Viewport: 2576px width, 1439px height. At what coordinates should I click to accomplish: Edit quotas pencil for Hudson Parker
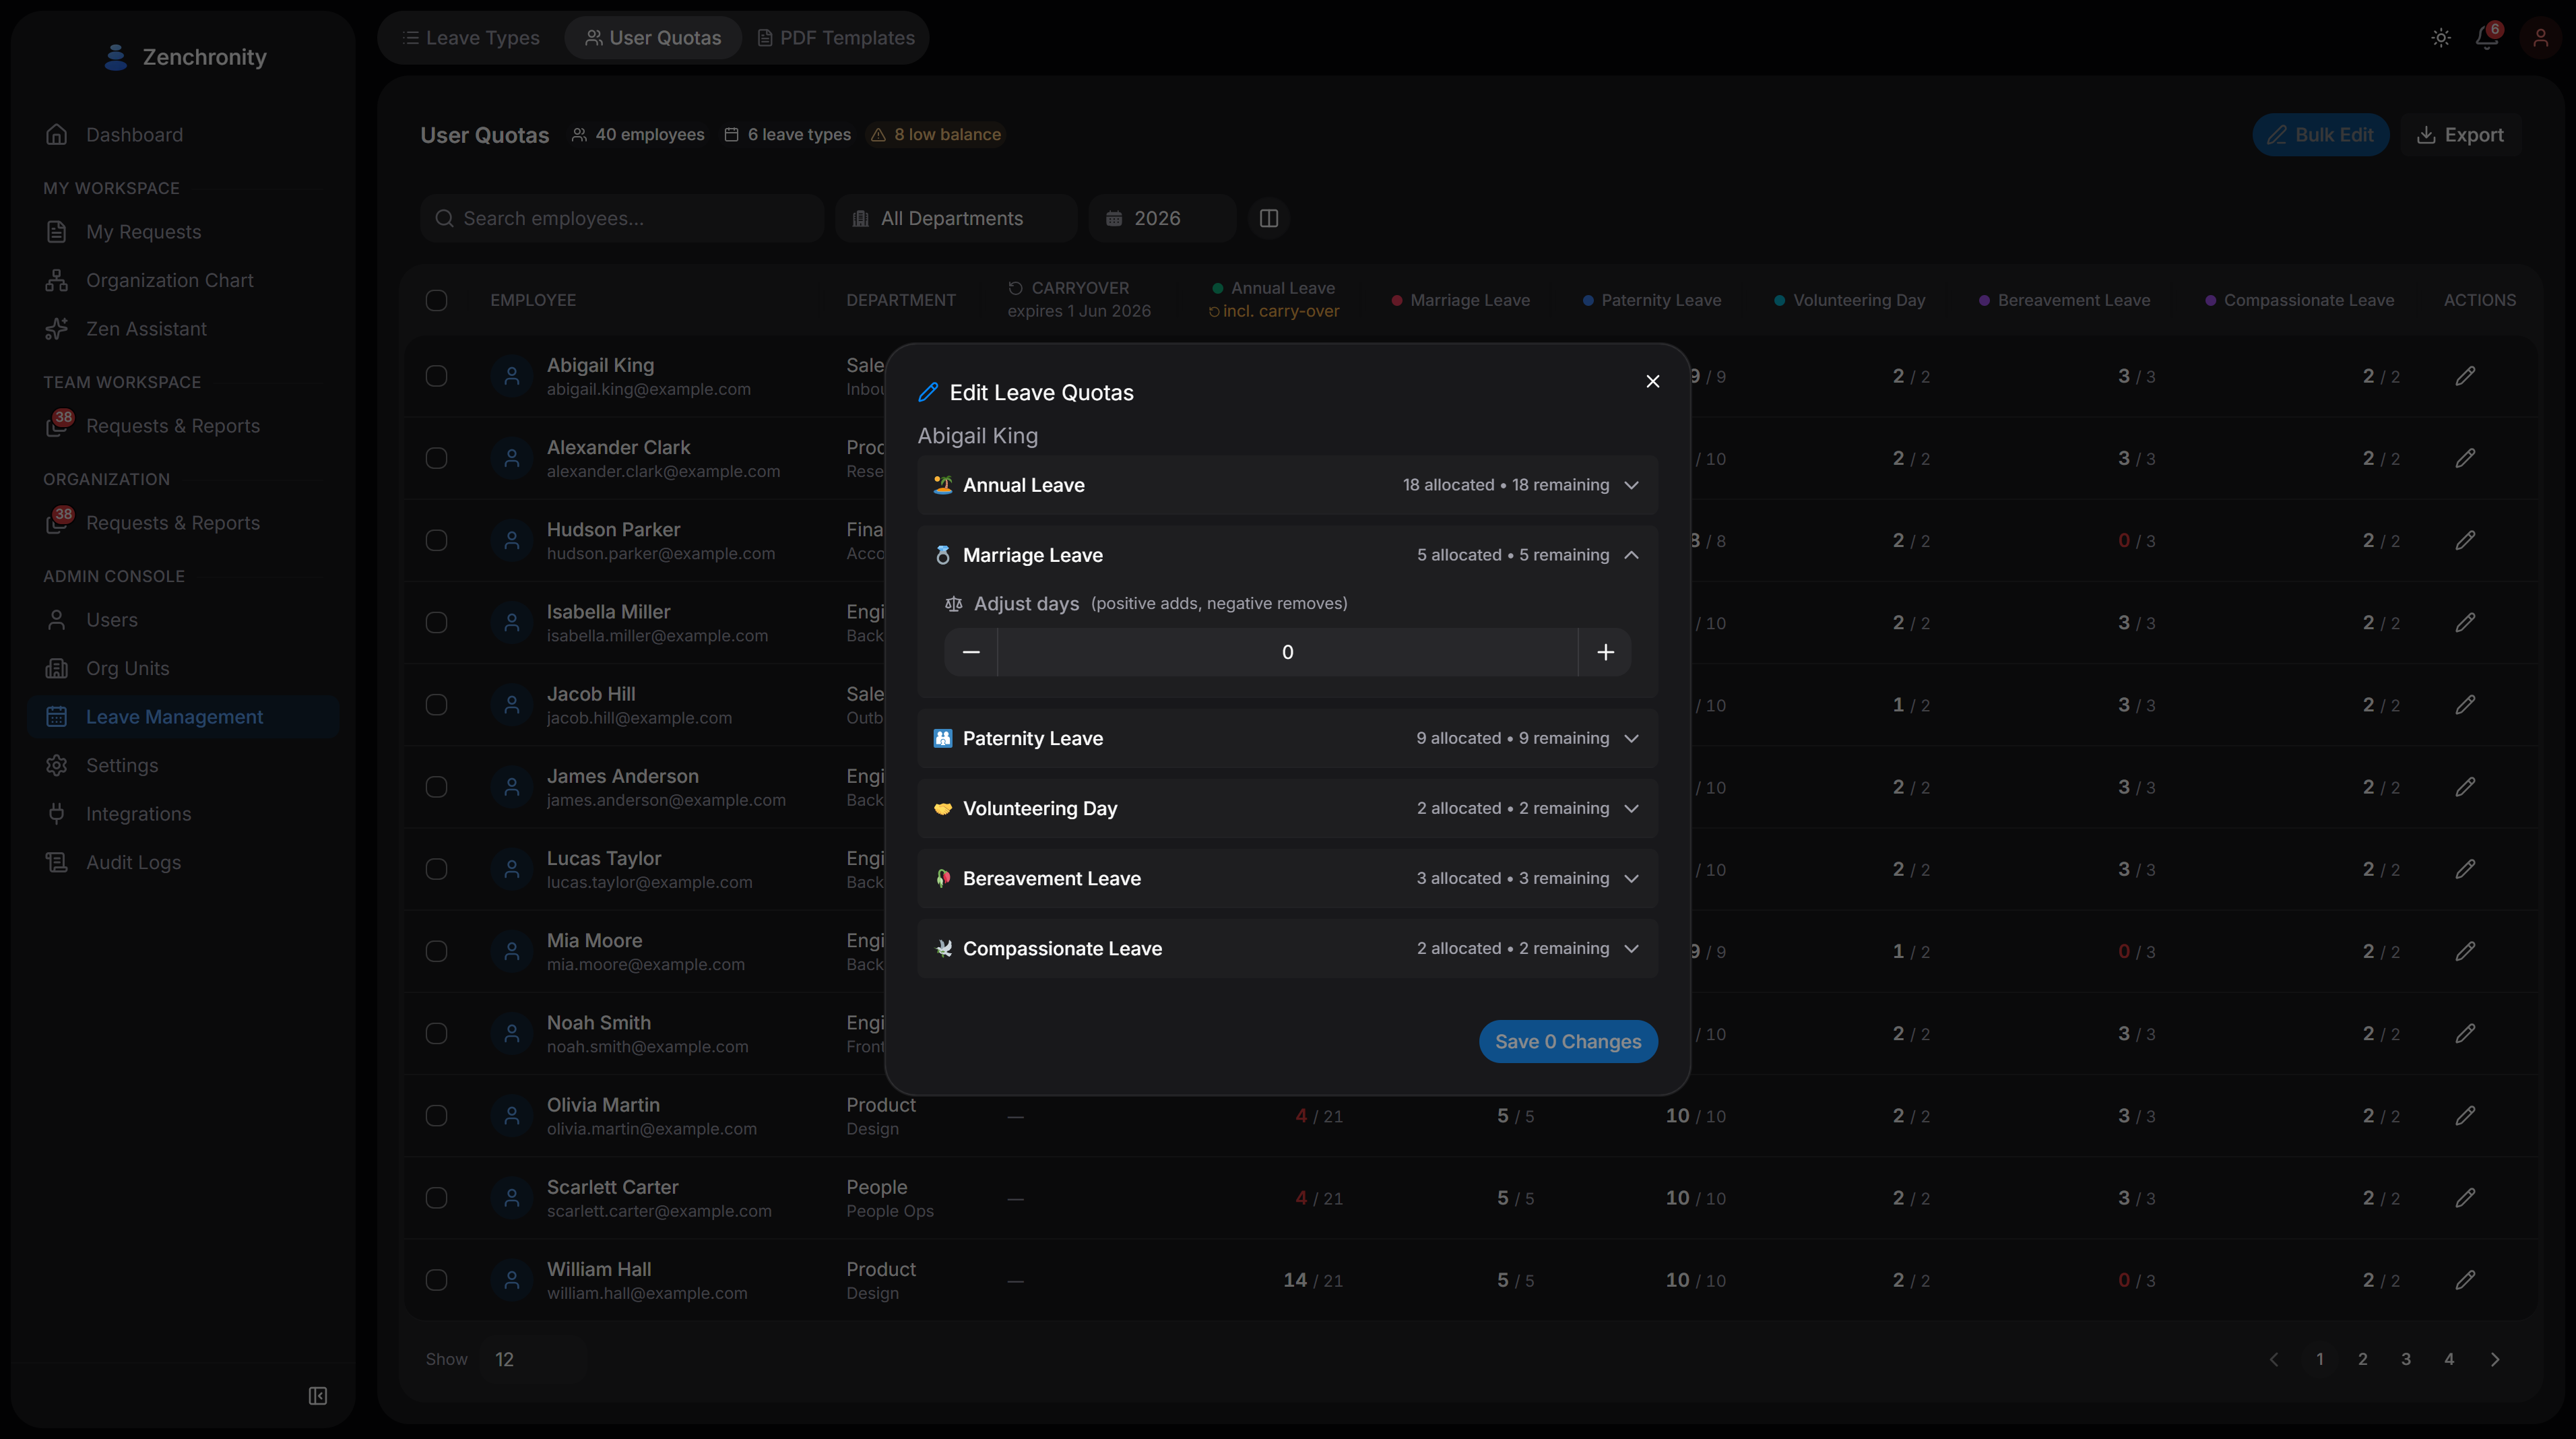2465,540
